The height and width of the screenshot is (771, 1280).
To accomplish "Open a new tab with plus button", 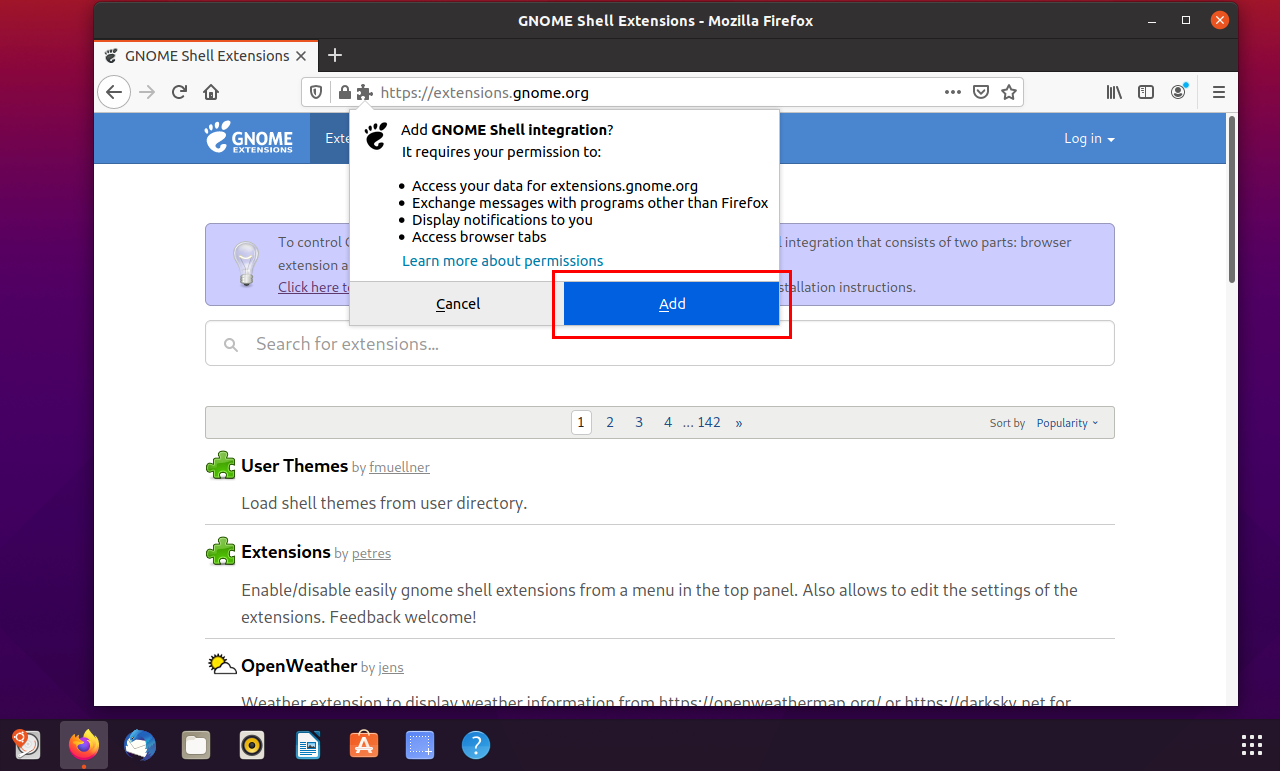I will click(x=335, y=55).
